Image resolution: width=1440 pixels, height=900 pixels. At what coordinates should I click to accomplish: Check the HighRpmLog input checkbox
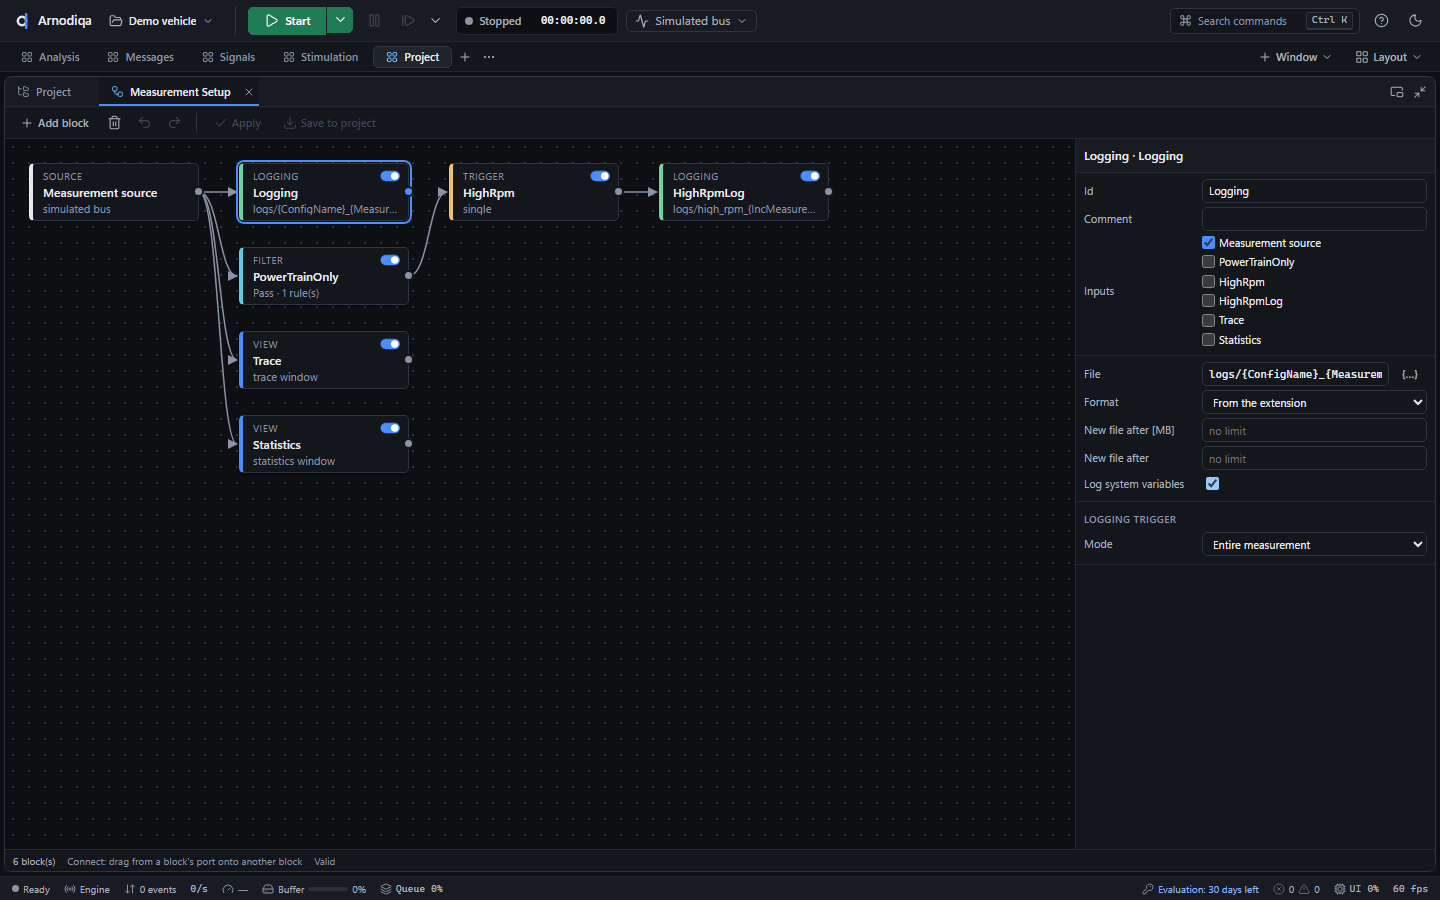(x=1208, y=301)
